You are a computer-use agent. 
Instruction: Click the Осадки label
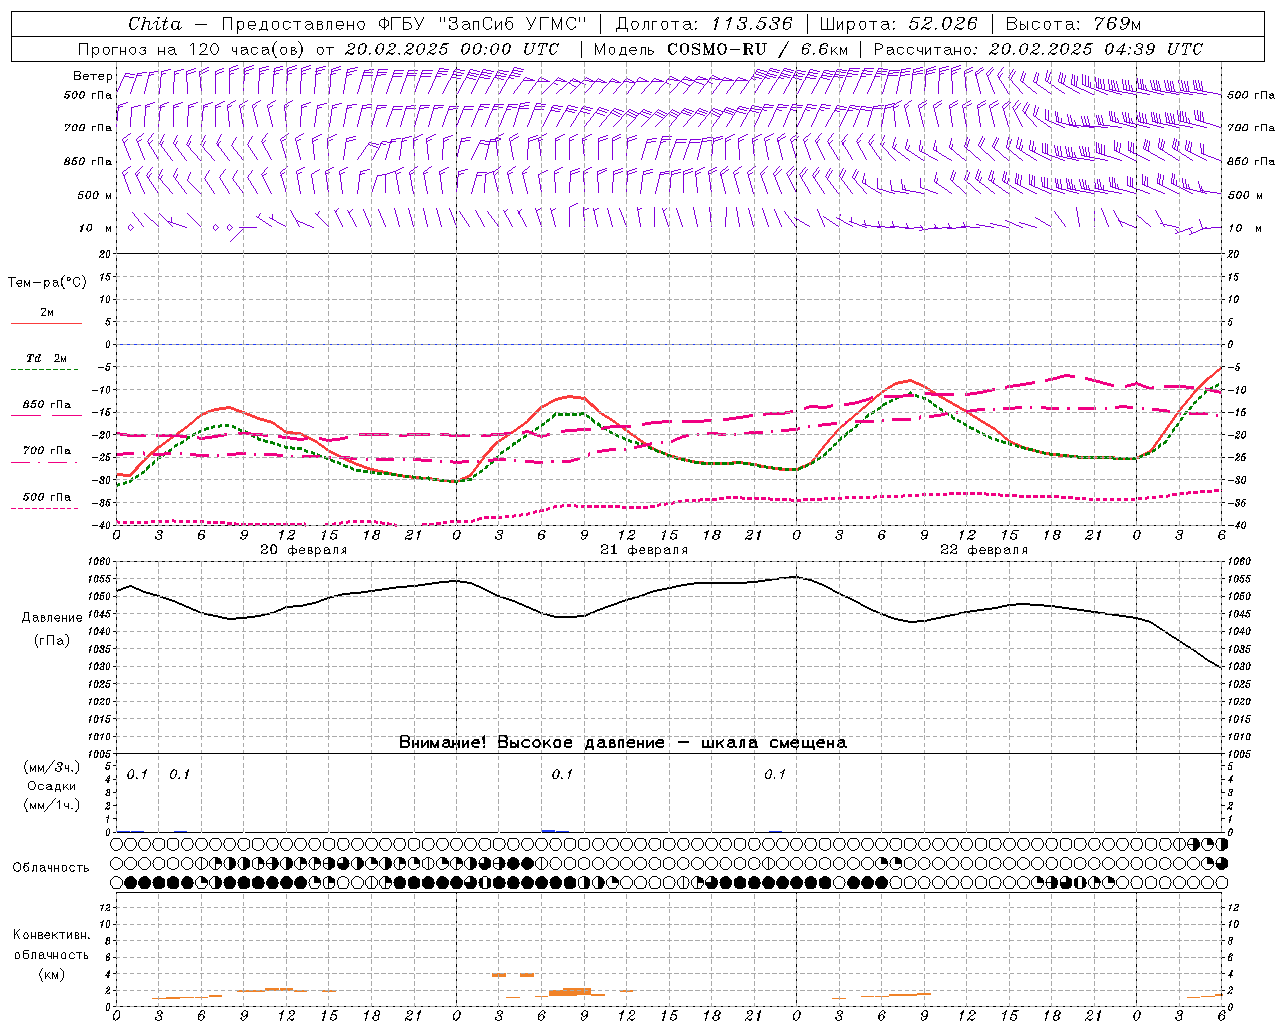(x=51, y=786)
